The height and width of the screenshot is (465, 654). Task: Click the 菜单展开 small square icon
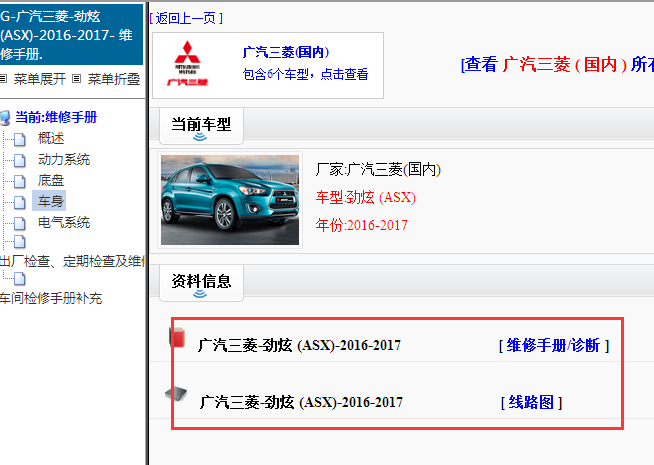click(3, 78)
